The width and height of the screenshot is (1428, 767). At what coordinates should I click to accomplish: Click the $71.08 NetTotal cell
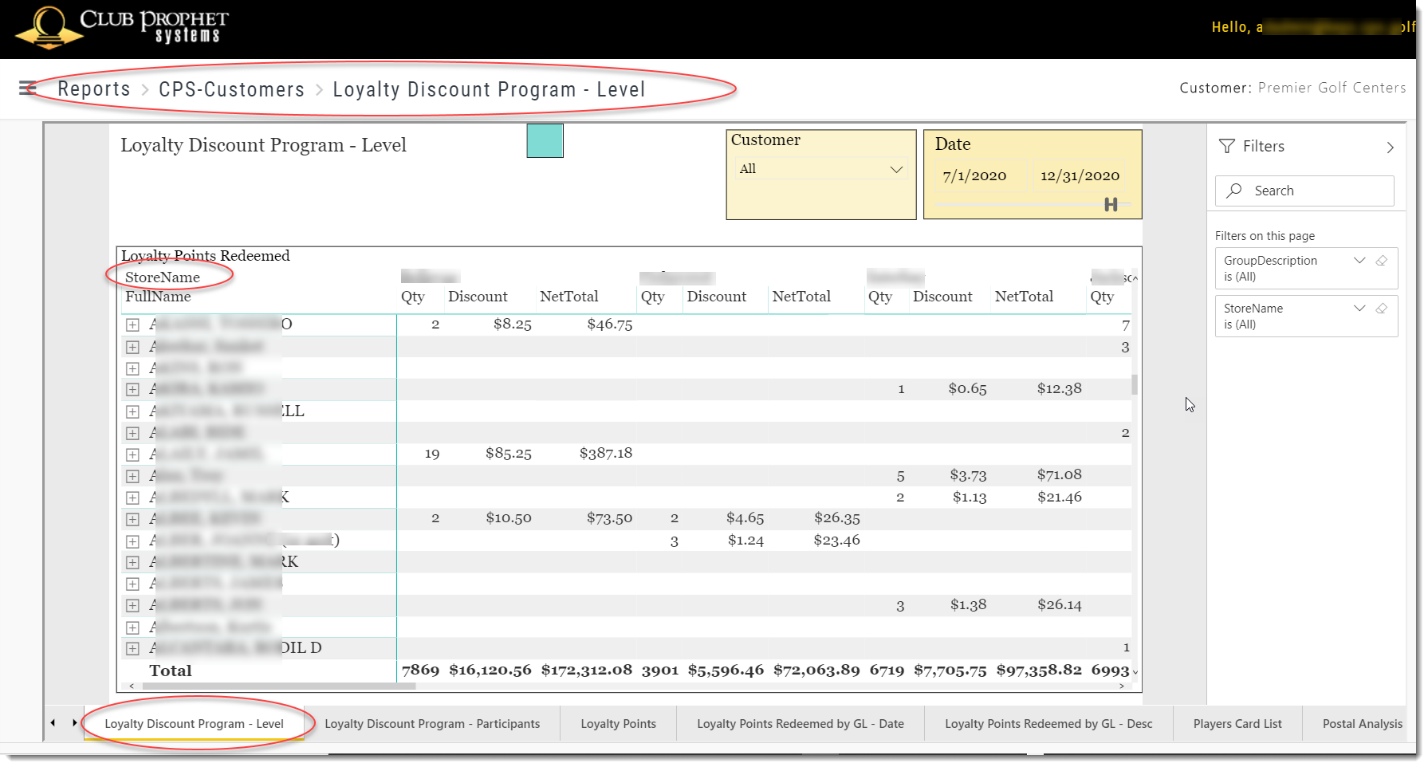(1059, 476)
